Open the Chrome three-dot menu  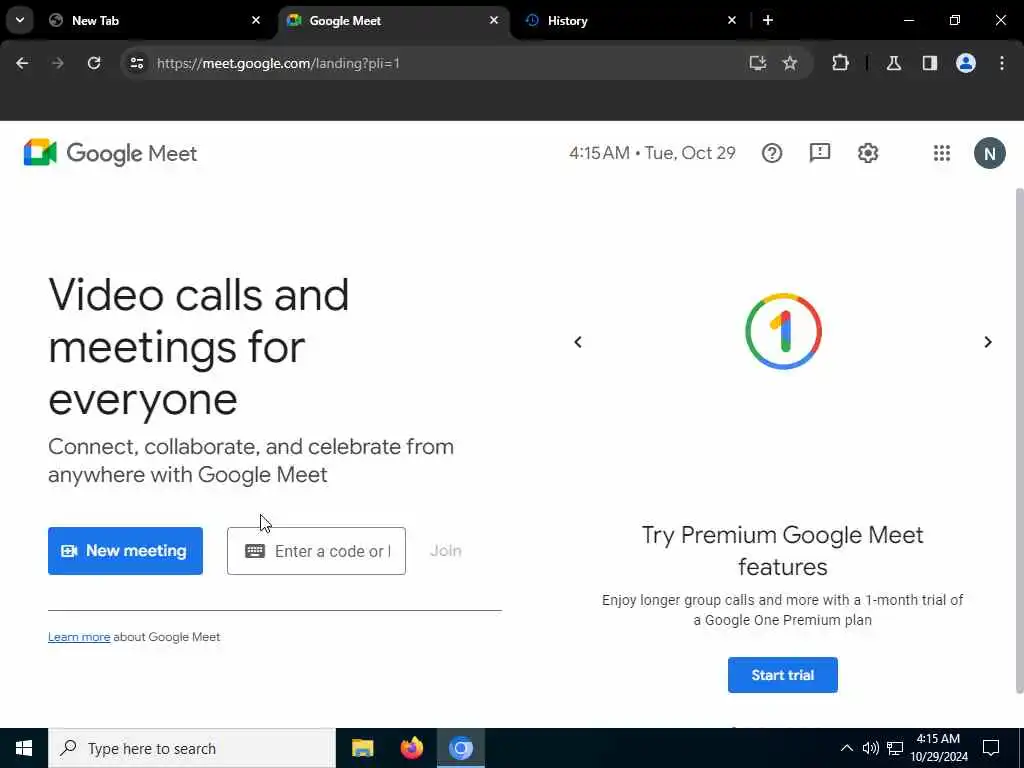click(1002, 63)
